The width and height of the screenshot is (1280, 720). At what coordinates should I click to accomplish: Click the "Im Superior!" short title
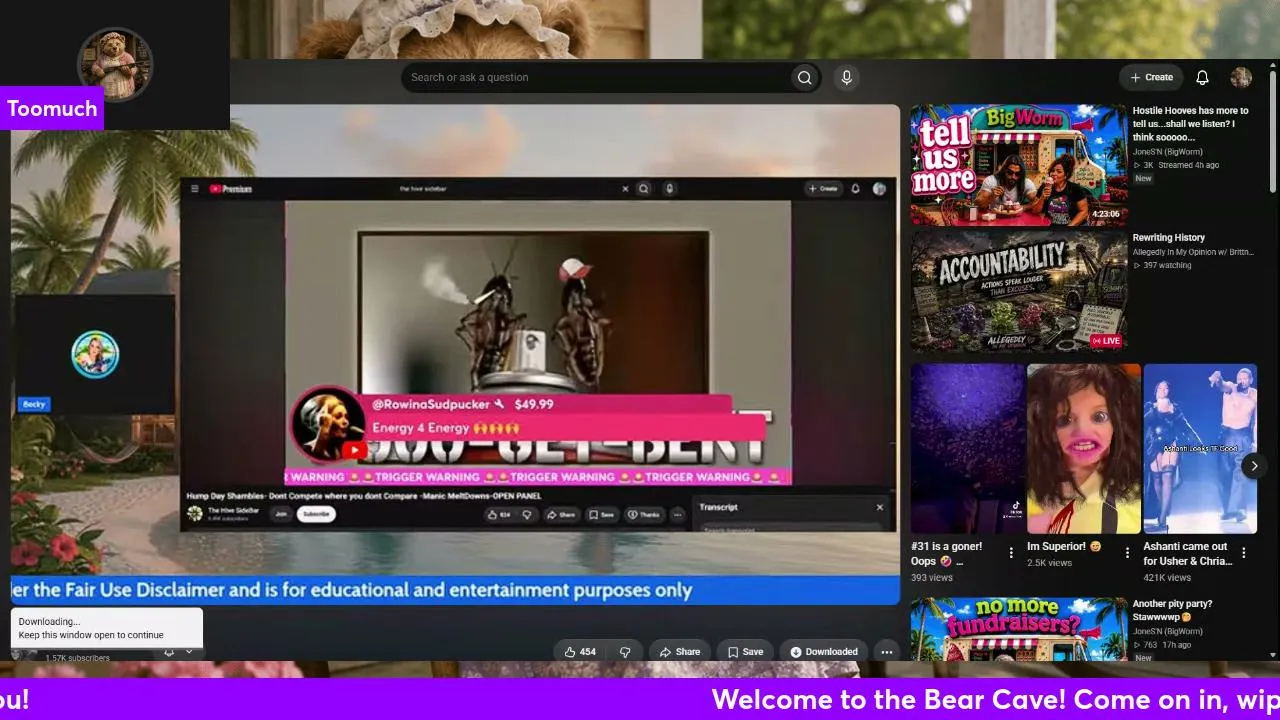(x=1064, y=547)
